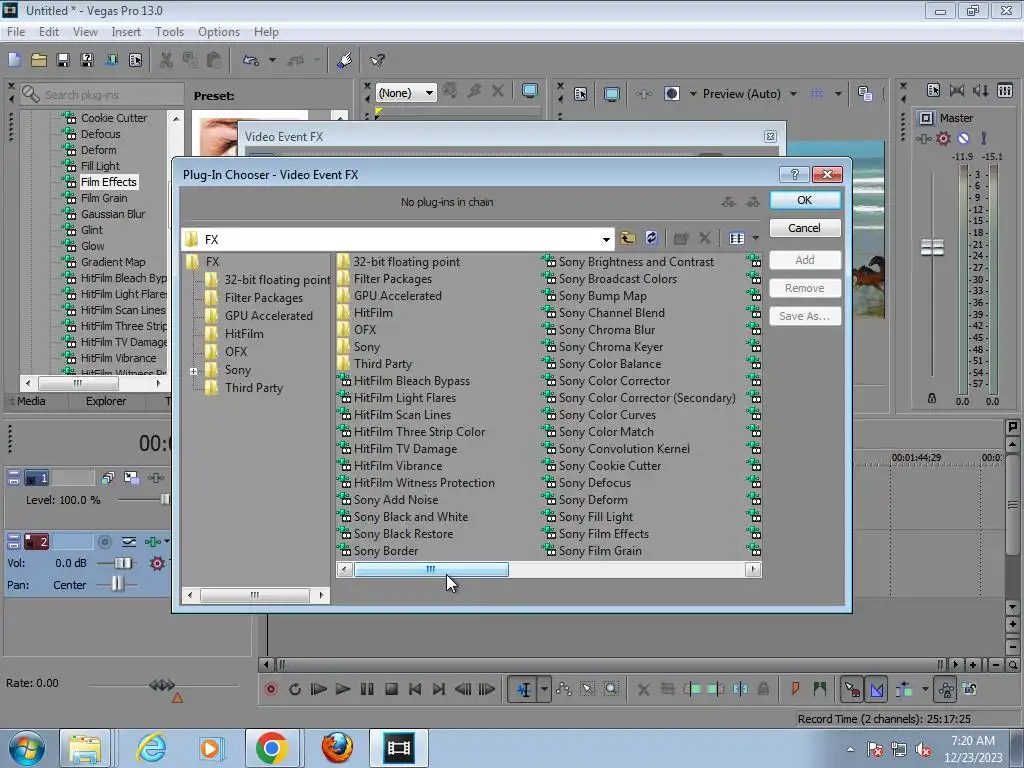The image size is (1024, 768).
Task: Expand the Sony folder in tree
Action: pos(193,371)
